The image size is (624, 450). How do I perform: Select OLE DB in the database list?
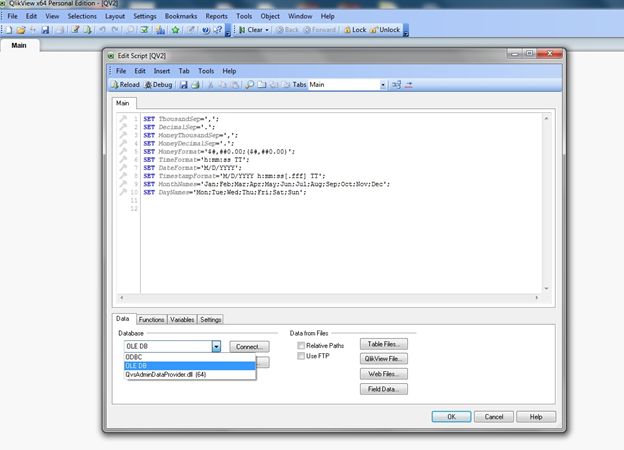point(190,366)
